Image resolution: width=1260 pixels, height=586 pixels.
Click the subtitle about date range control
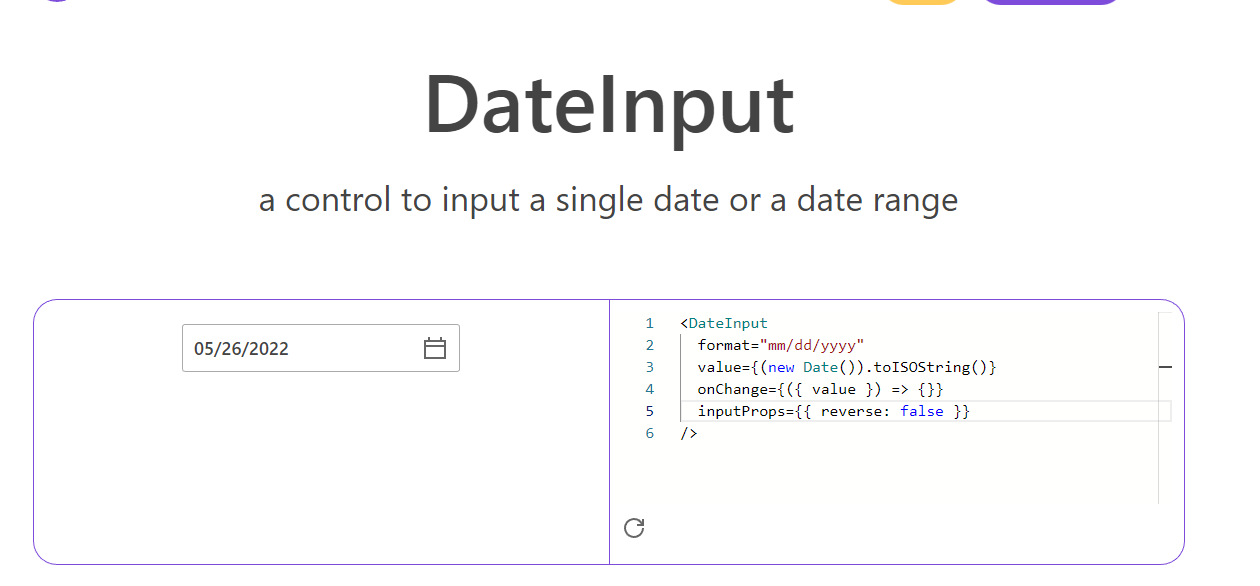pos(608,200)
